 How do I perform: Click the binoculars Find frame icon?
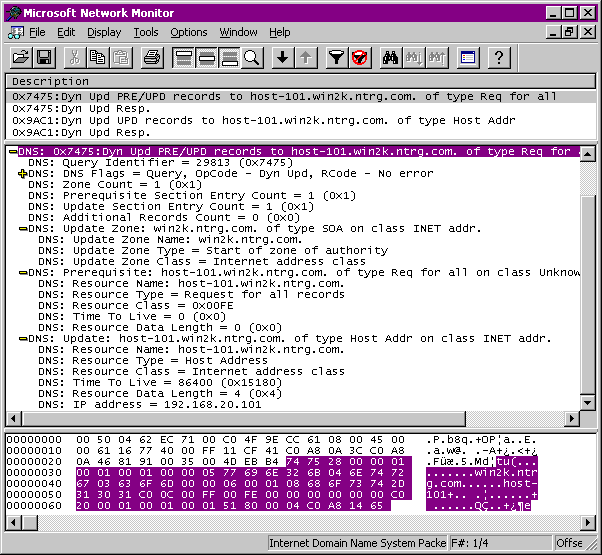[392, 58]
